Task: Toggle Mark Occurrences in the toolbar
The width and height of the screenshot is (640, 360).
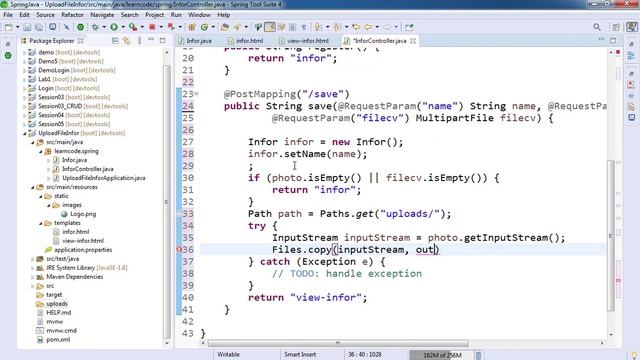Action: [x=270, y=27]
